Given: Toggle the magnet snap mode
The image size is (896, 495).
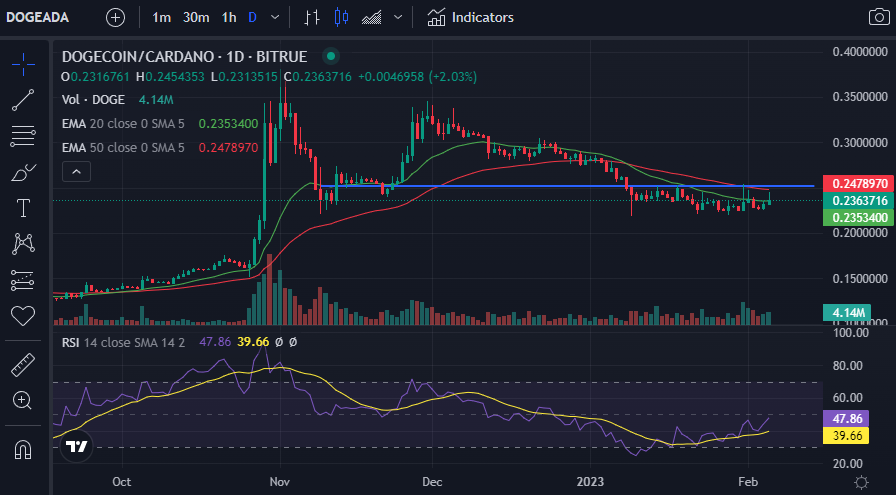Looking at the screenshot, I should pyautogui.click(x=23, y=450).
